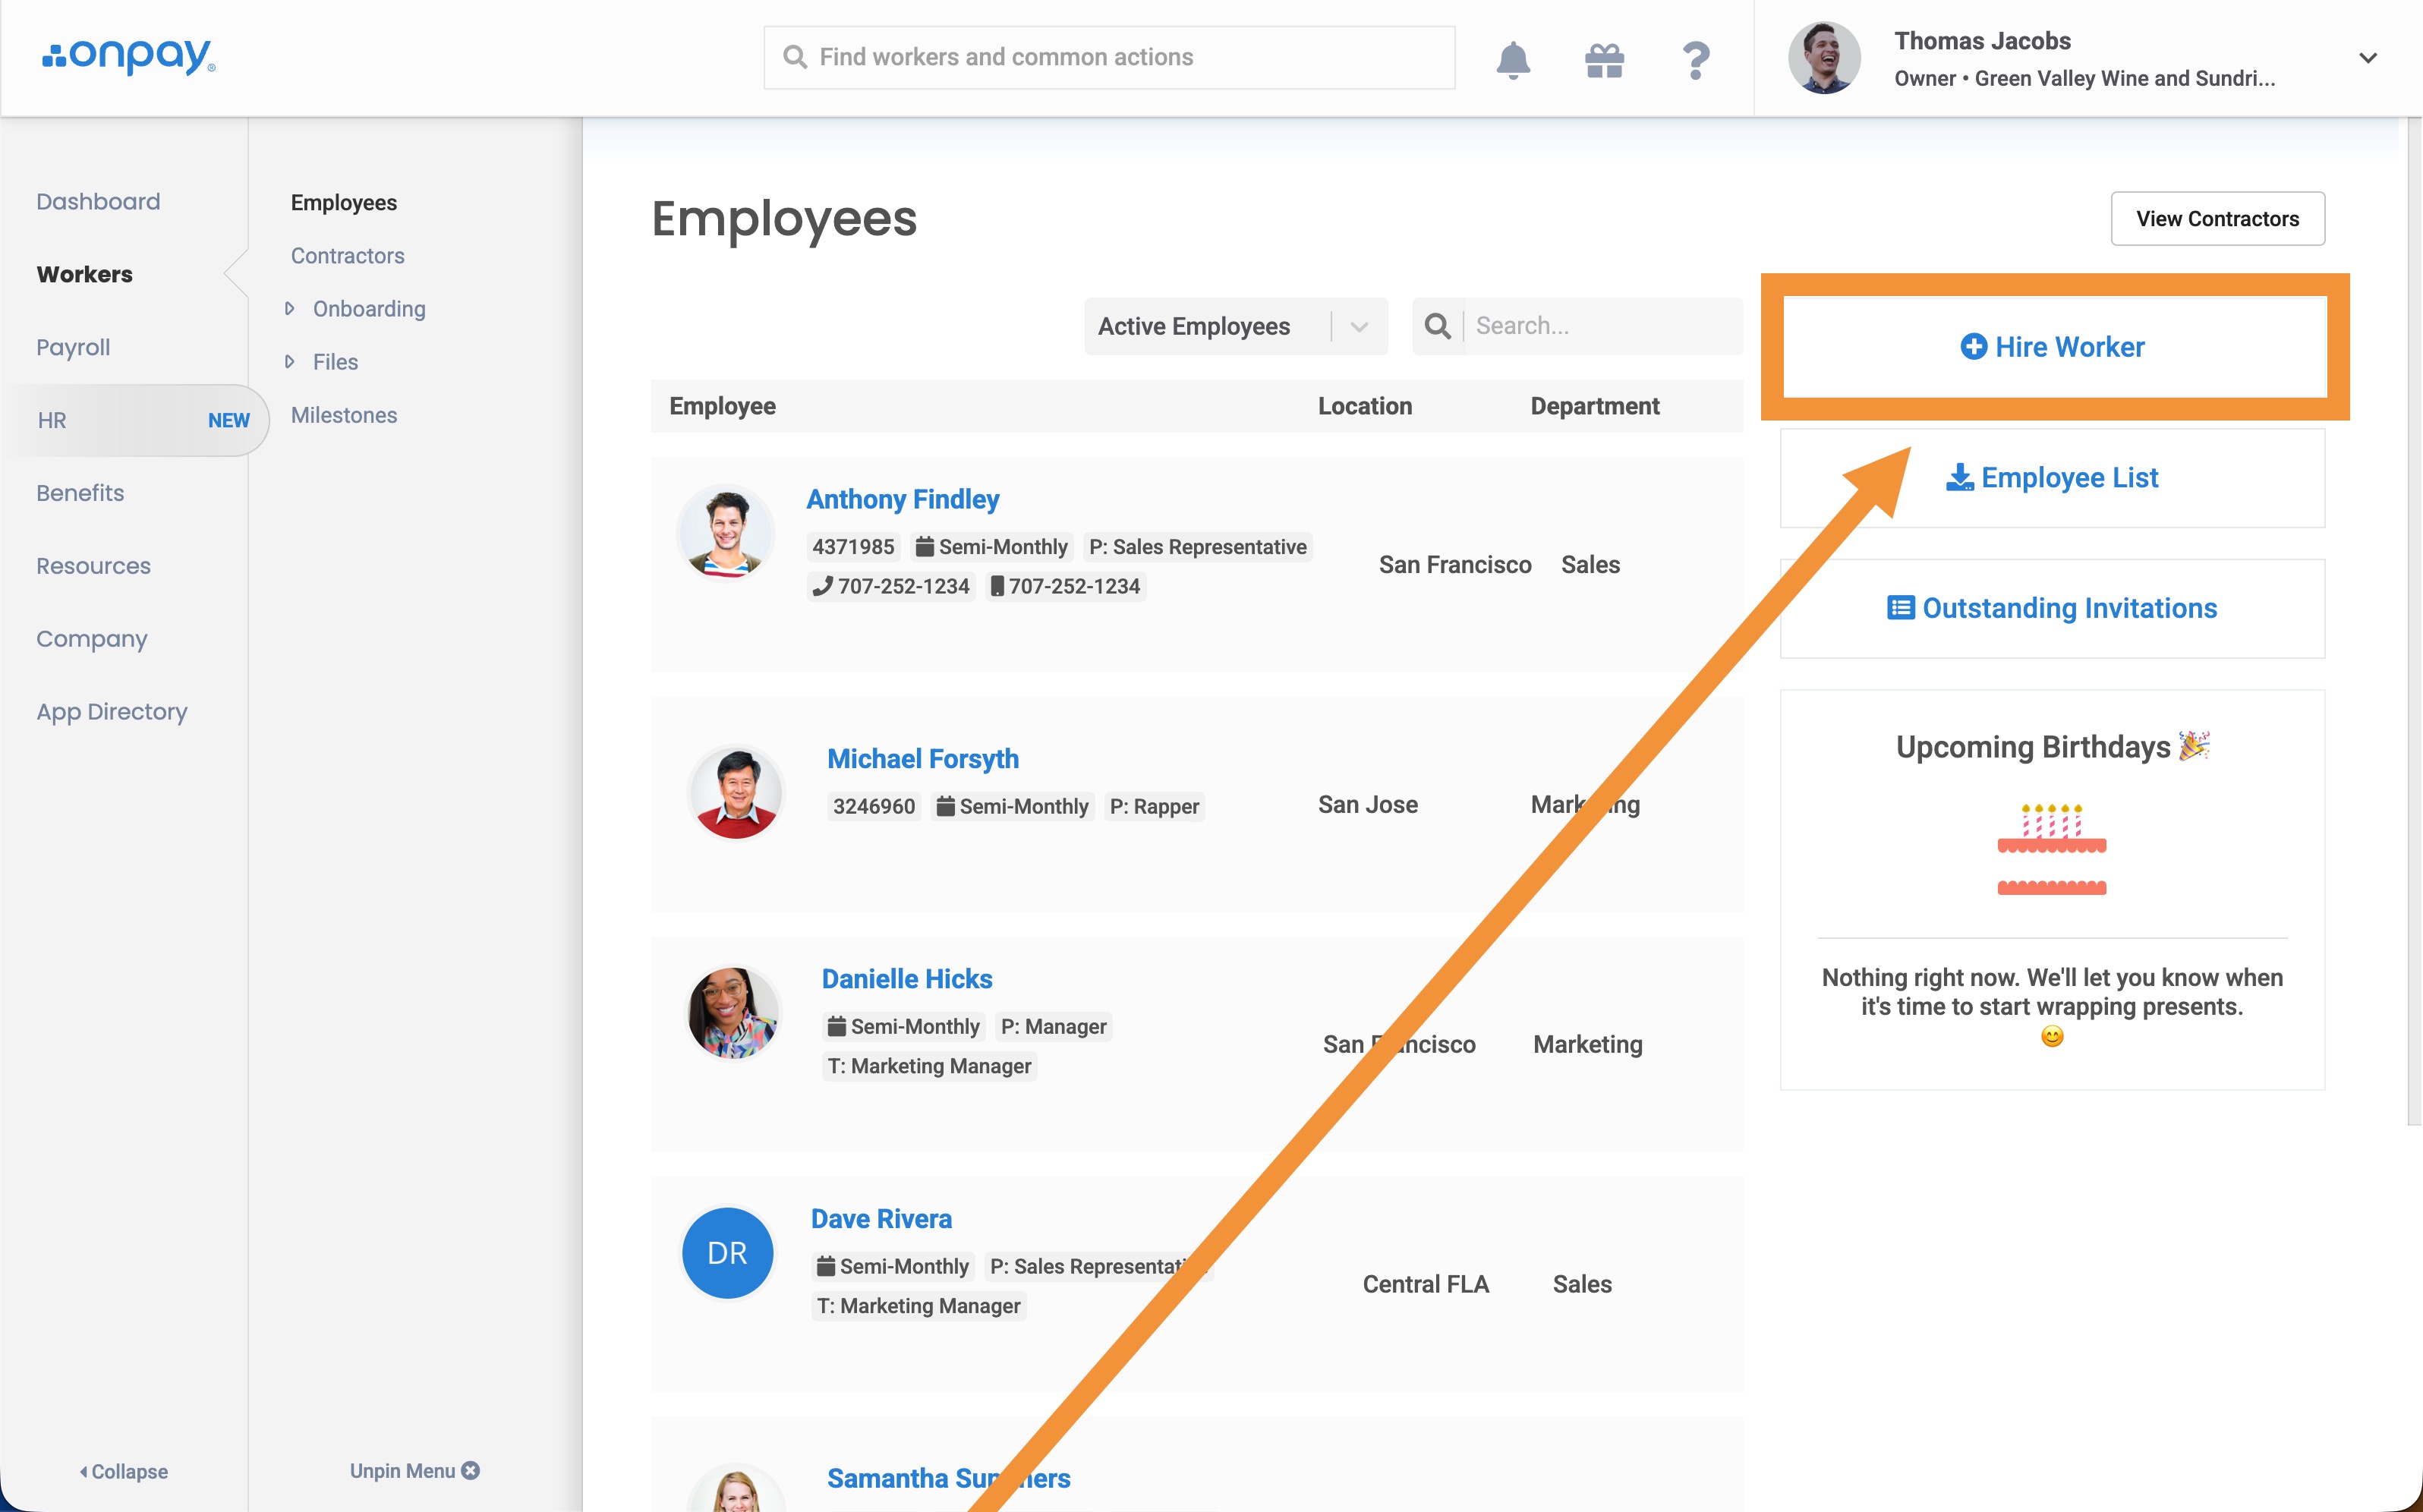Image resolution: width=2423 pixels, height=1512 pixels.
Task: Click the DR initials avatar for Dave Rivera
Action: pyautogui.click(x=727, y=1253)
